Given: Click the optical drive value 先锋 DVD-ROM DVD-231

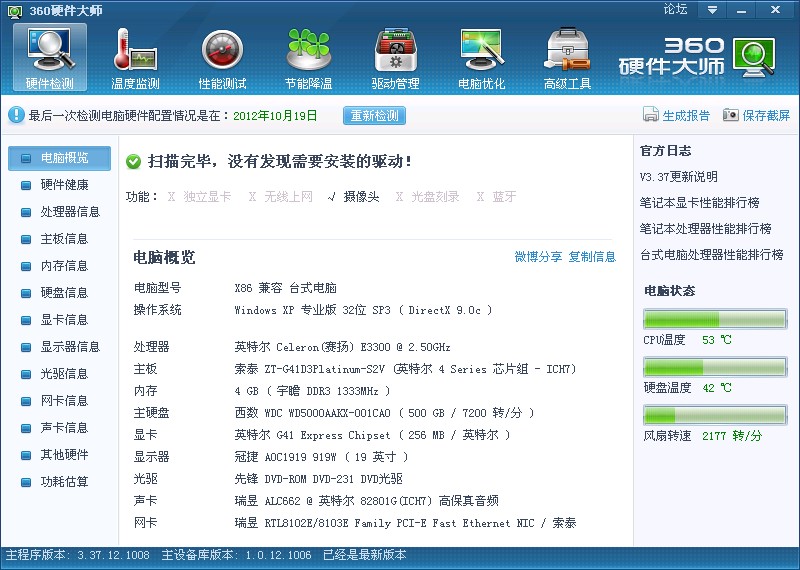Looking at the screenshot, I should 318,479.
